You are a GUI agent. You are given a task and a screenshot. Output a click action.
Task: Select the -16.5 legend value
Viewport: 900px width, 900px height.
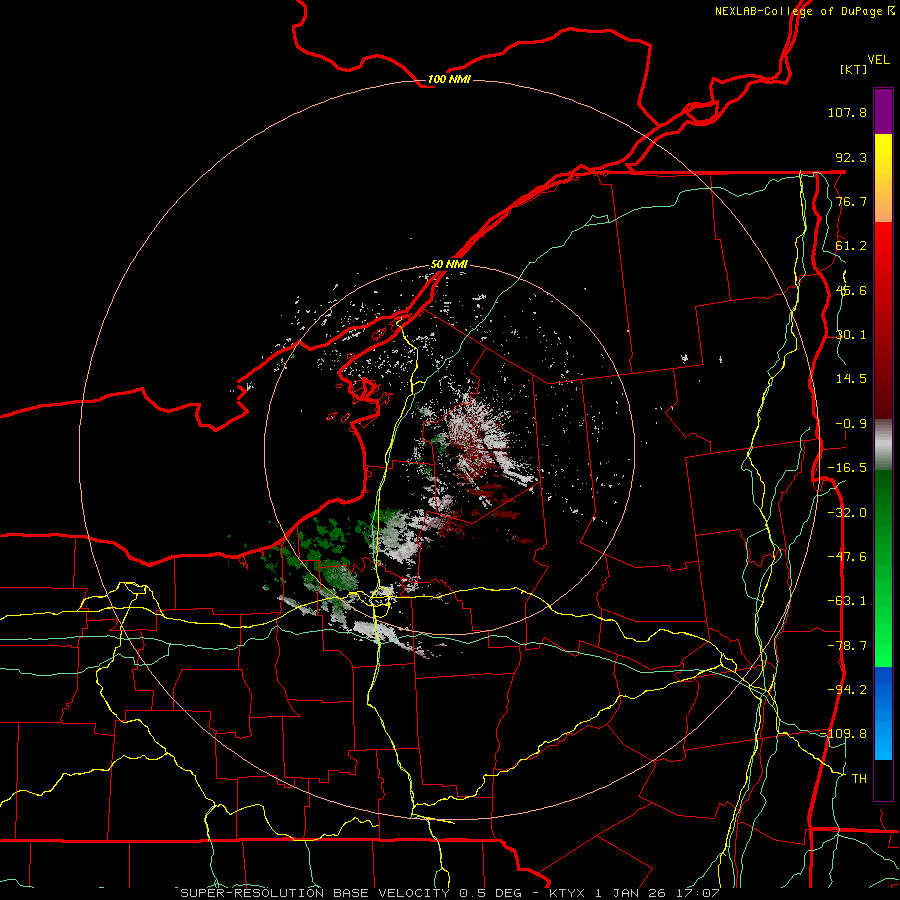[847, 468]
